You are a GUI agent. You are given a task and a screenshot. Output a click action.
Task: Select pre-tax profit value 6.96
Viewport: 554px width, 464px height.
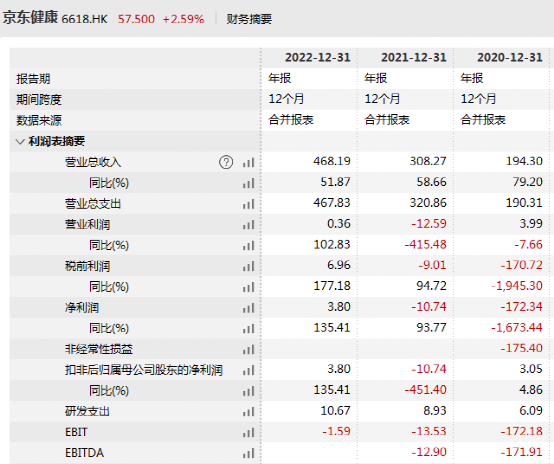point(339,265)
